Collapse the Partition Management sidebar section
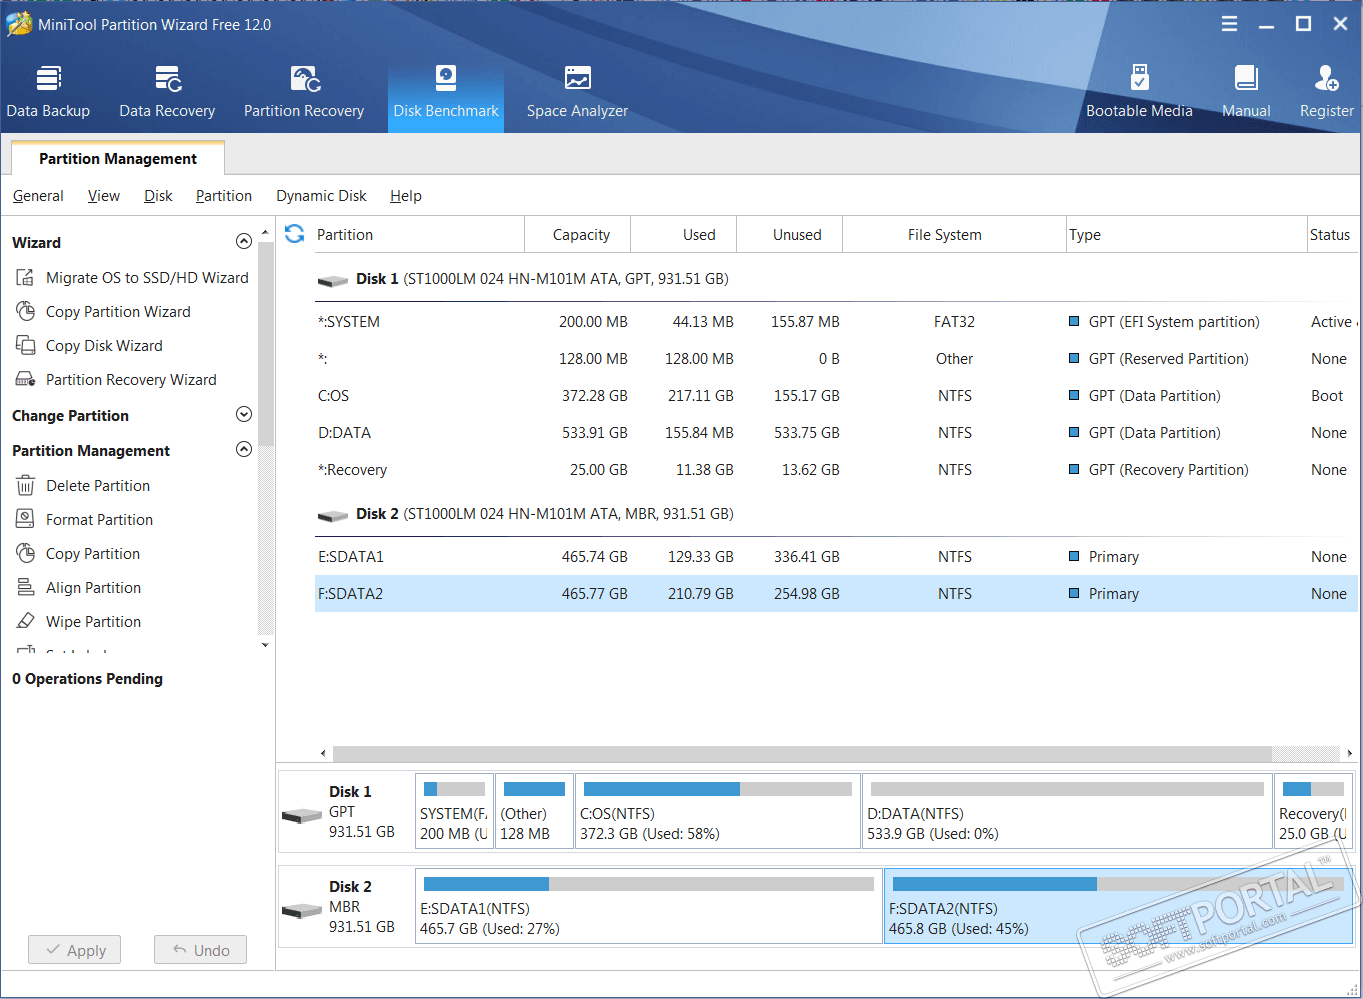Screen dimensions: 1363x999 (x=243, y=450)
